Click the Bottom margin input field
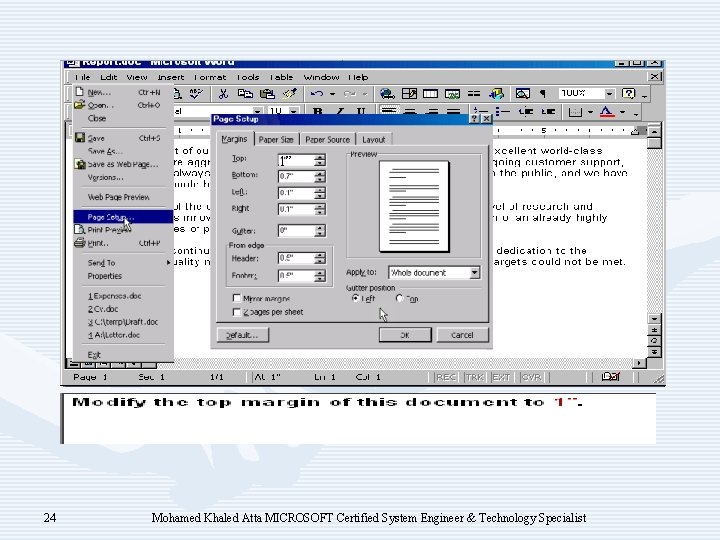 [x=296, y=176]
